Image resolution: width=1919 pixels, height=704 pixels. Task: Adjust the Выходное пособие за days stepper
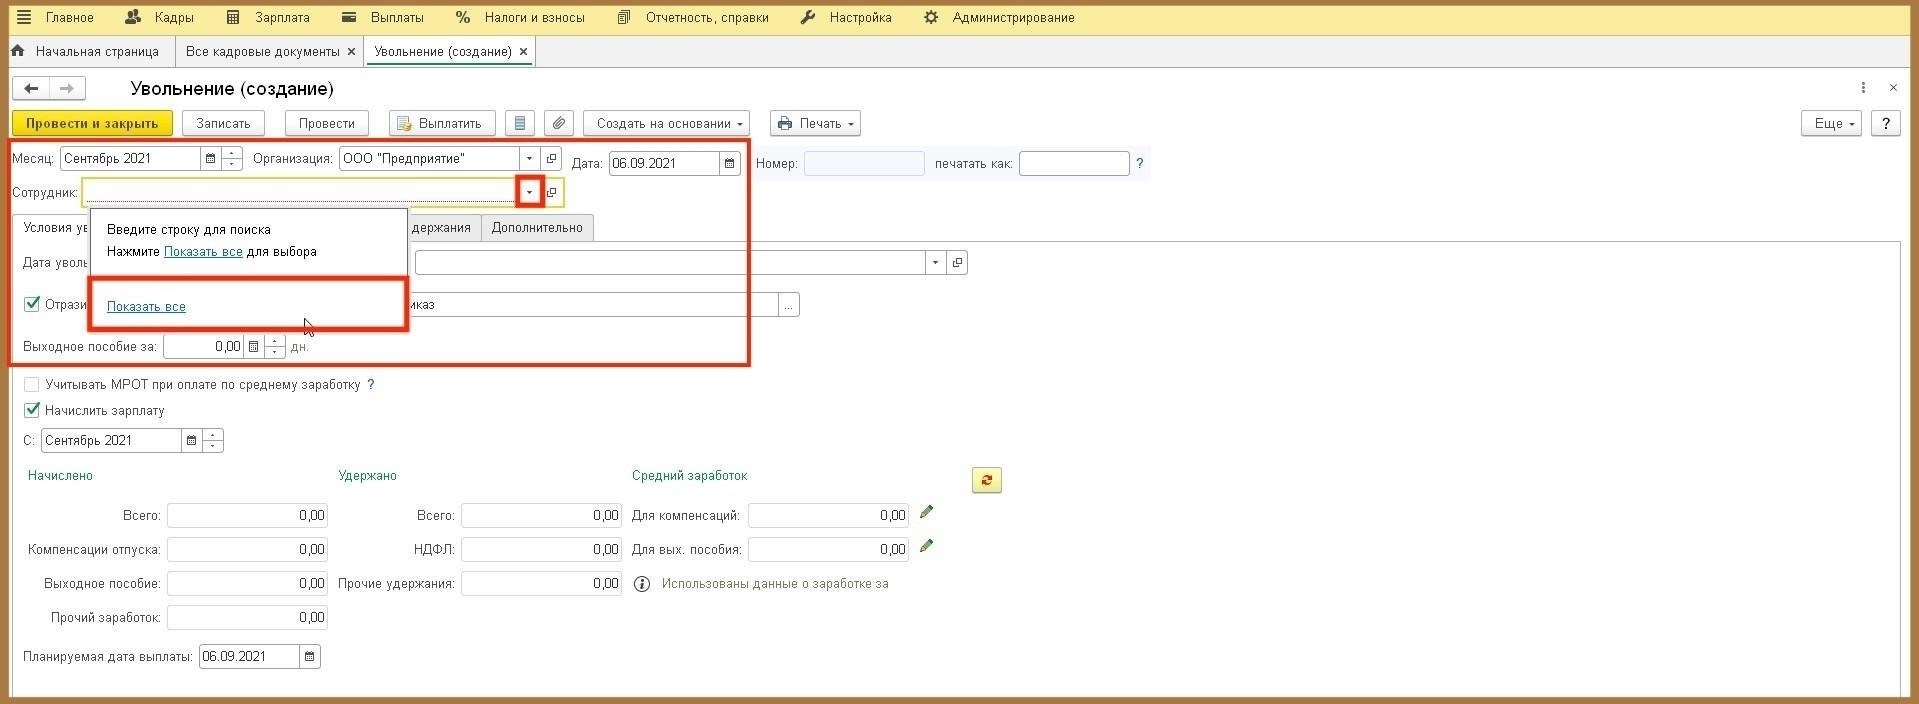[275, 347]
